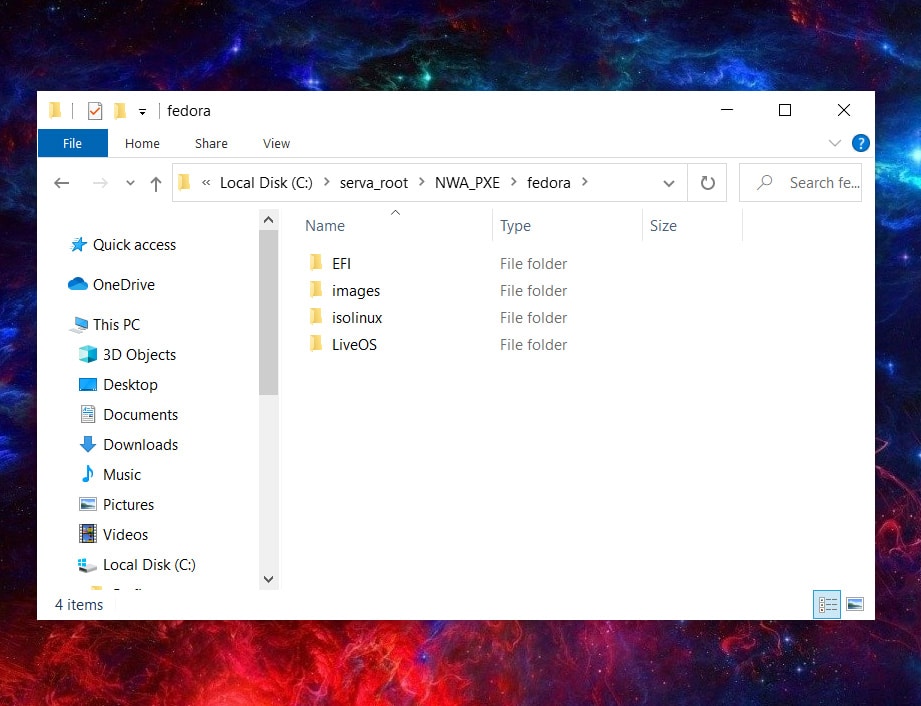Open 3D Objects in navigation pane
921x706 pixels.
(x=139, y=355)
